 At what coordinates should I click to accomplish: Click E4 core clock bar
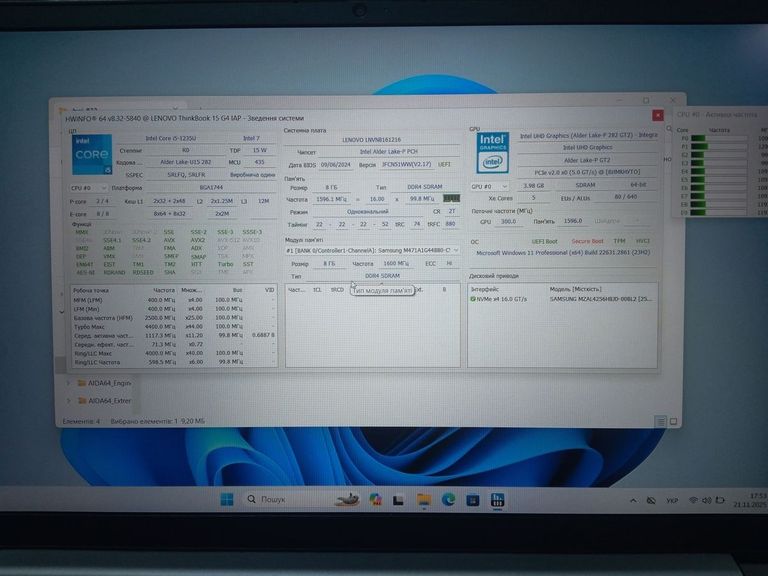[719, 171]
